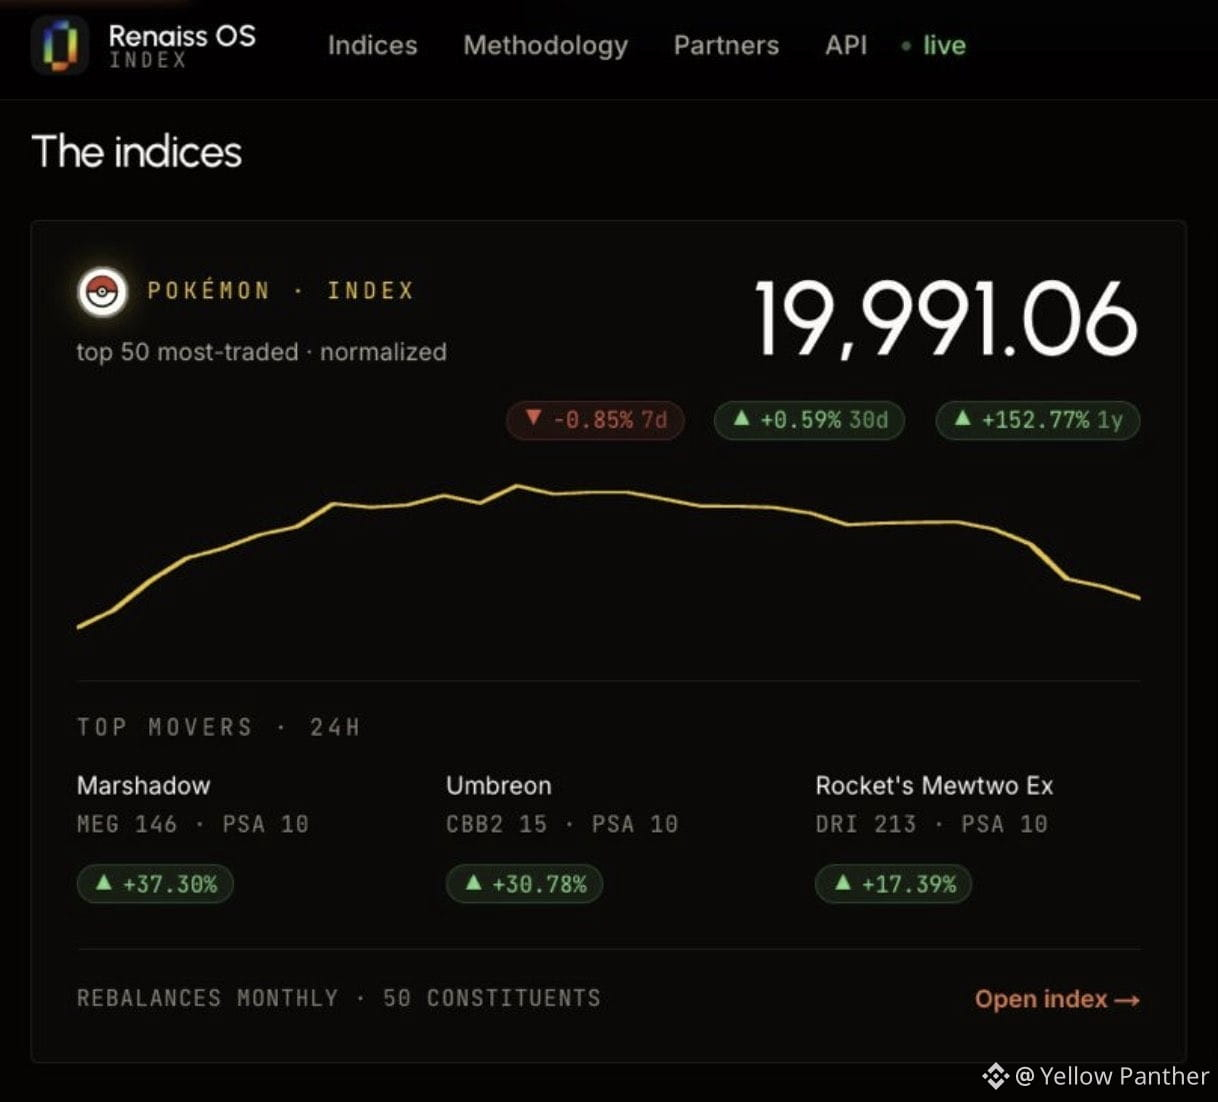Click the Marshadow card title
The image size is (1218, 1102).
click(x=144, y=786)
